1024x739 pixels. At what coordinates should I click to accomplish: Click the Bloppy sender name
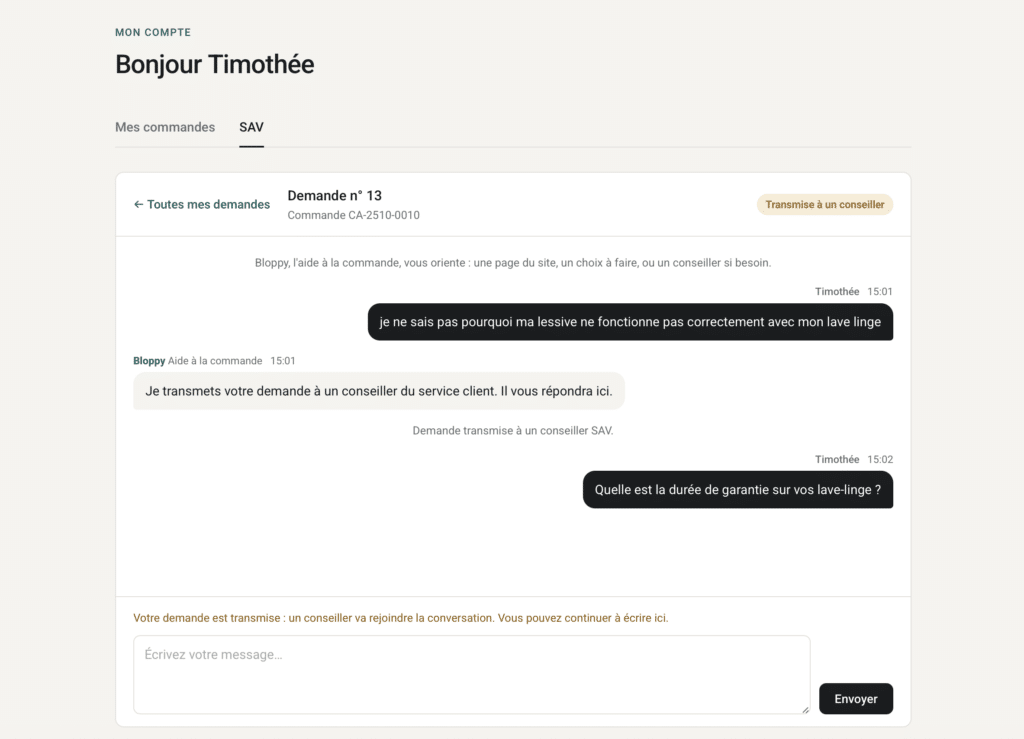coord(149,360)
